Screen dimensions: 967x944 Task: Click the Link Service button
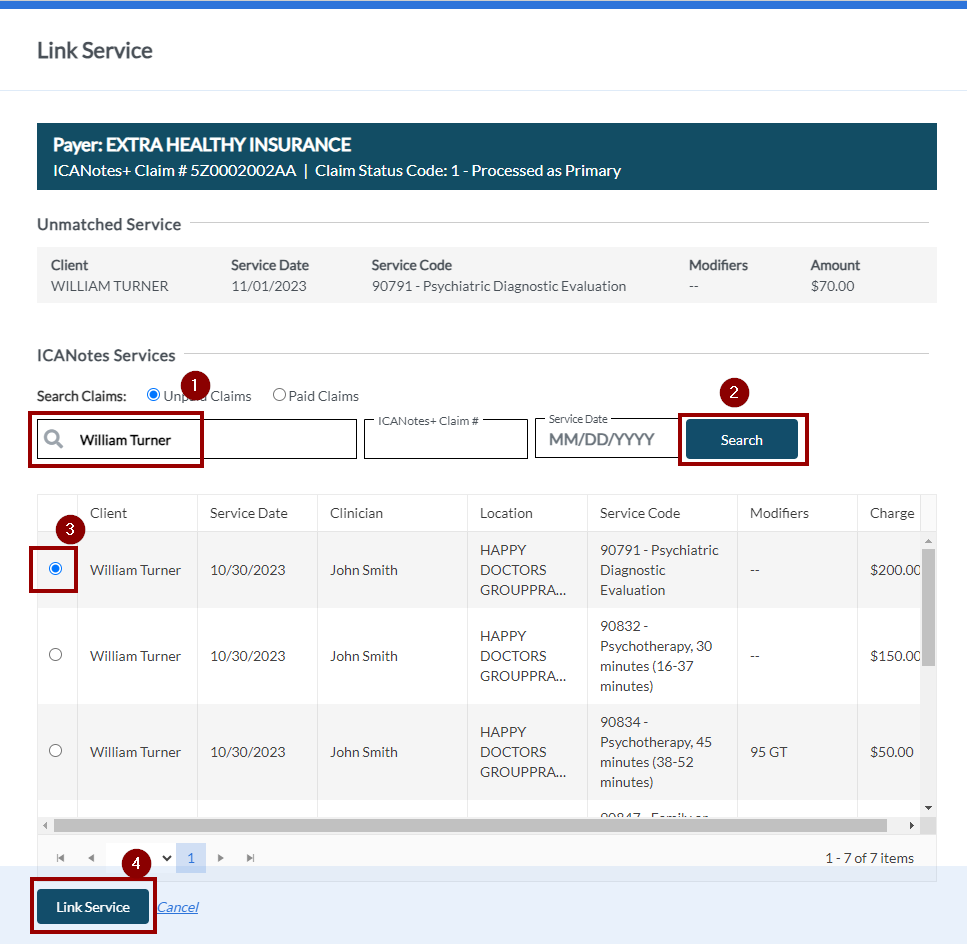point(93,907)
